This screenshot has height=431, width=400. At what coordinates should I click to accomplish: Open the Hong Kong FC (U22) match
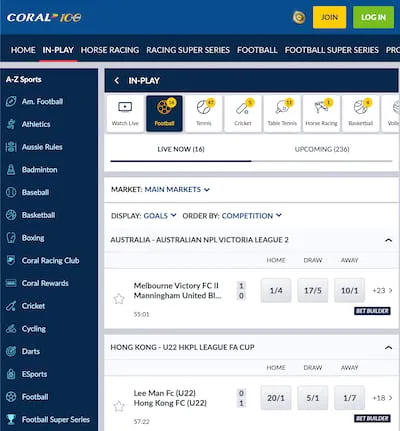point(170,403)
